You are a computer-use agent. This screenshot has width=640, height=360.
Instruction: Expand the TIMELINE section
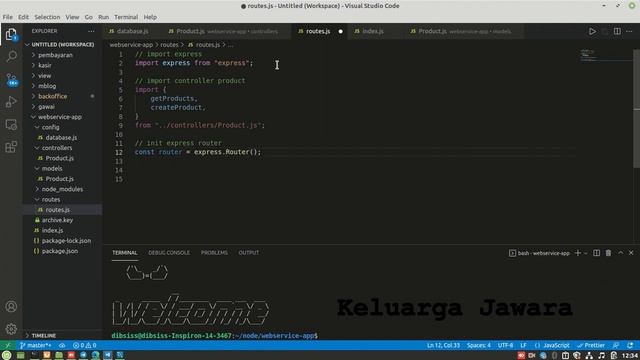point(62,336)
